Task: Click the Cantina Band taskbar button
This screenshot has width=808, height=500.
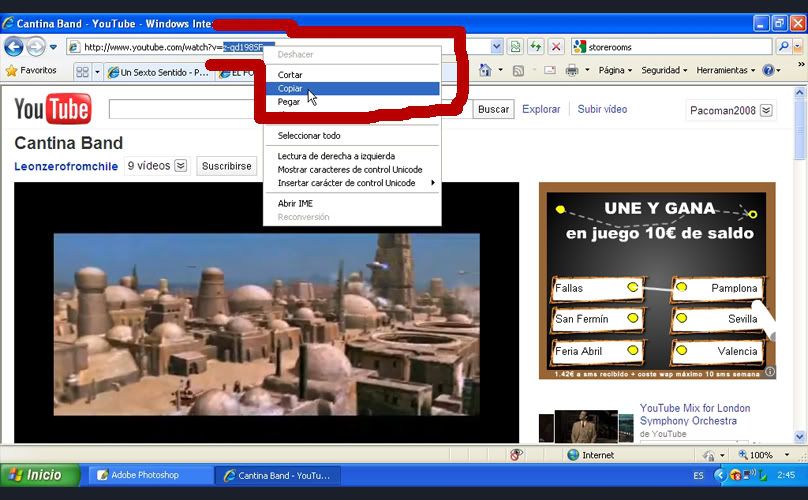Action: tap(277, 475)
